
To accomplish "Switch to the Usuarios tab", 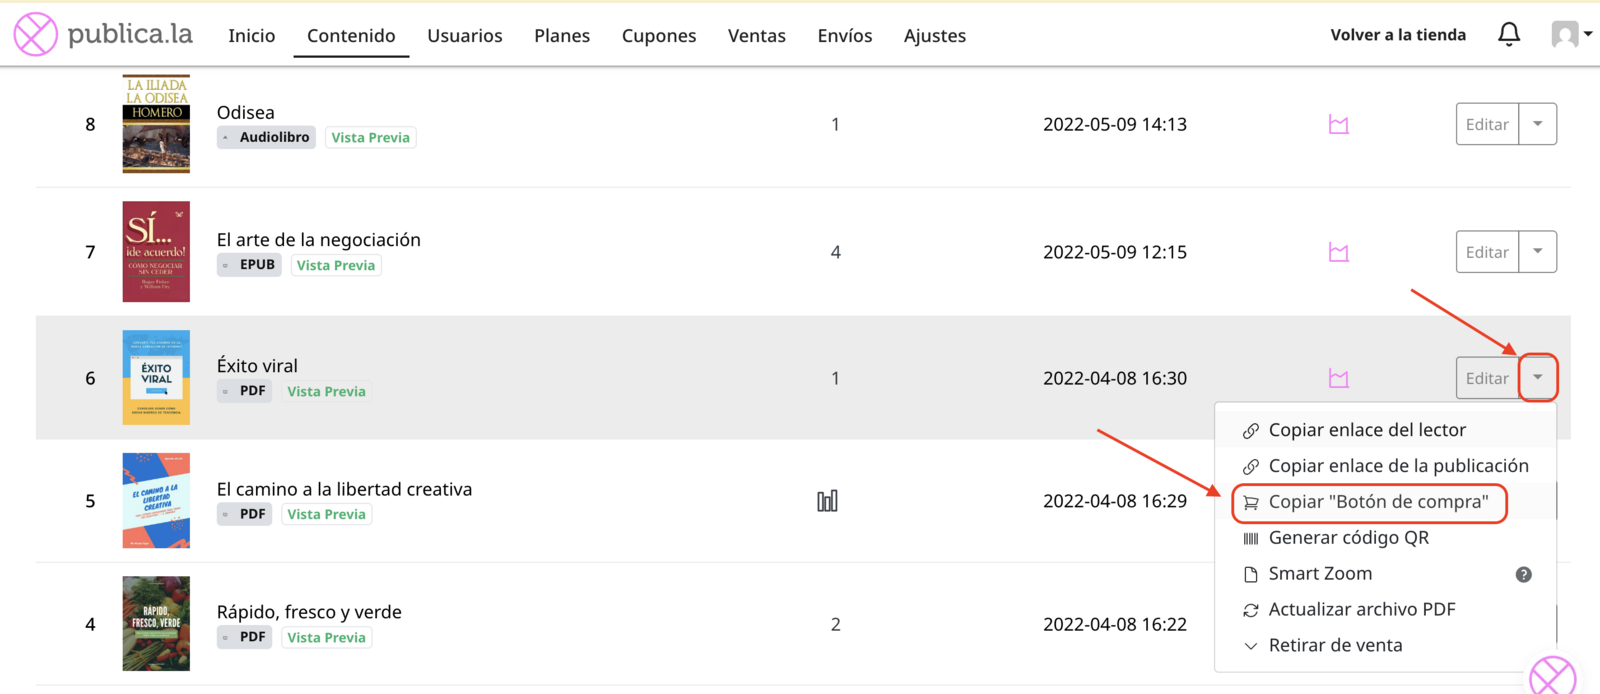I will (x=465, y=35).
